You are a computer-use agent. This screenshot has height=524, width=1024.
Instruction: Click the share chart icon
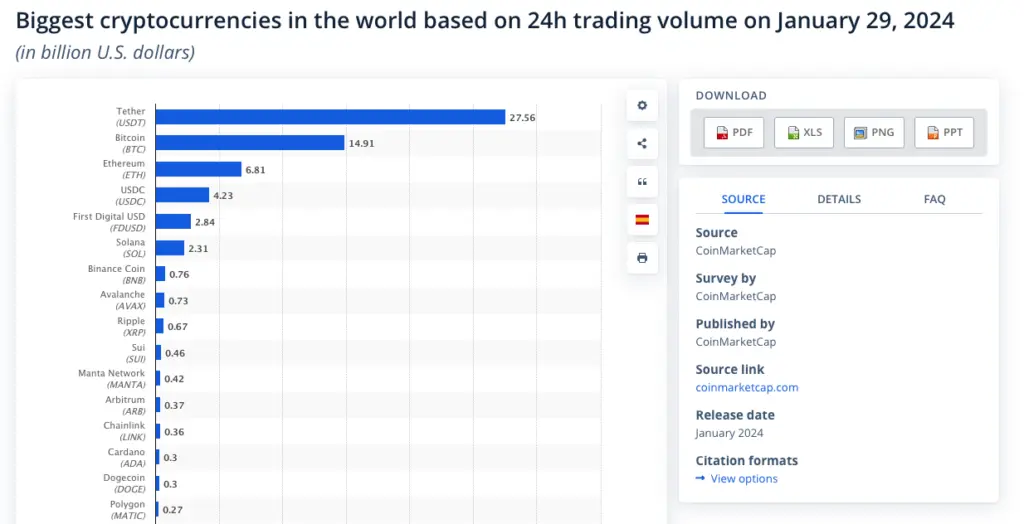(642, 143)
